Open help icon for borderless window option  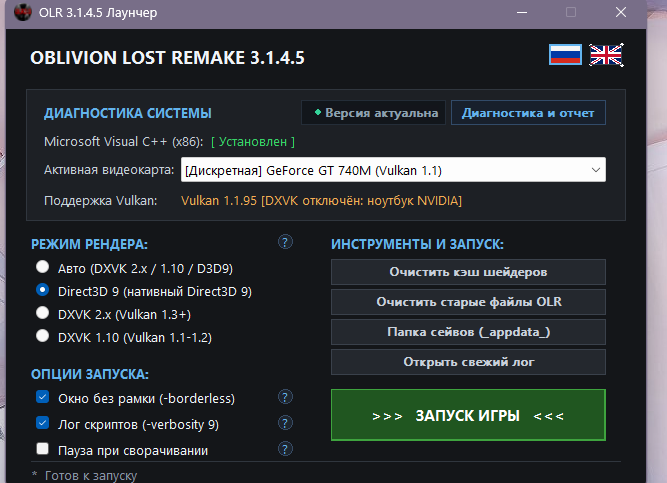(285, 397)
